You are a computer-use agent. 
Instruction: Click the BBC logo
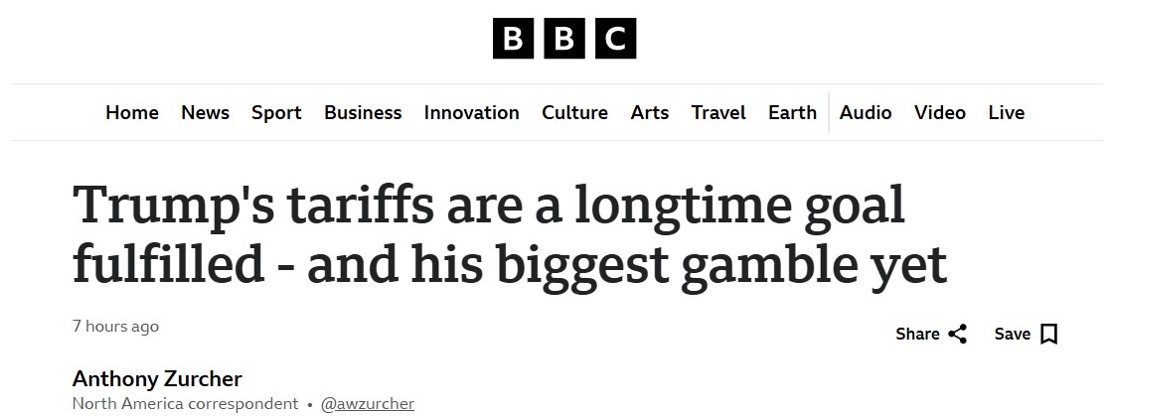564,39
